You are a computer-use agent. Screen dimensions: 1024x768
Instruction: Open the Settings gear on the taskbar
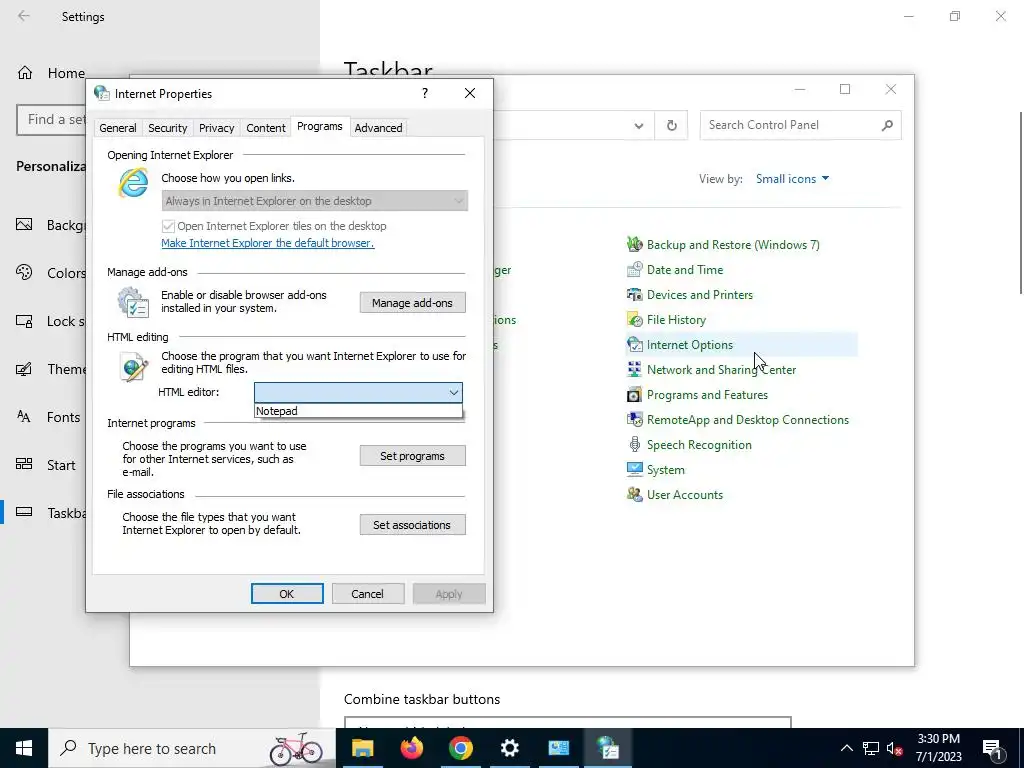coord(509,748)
